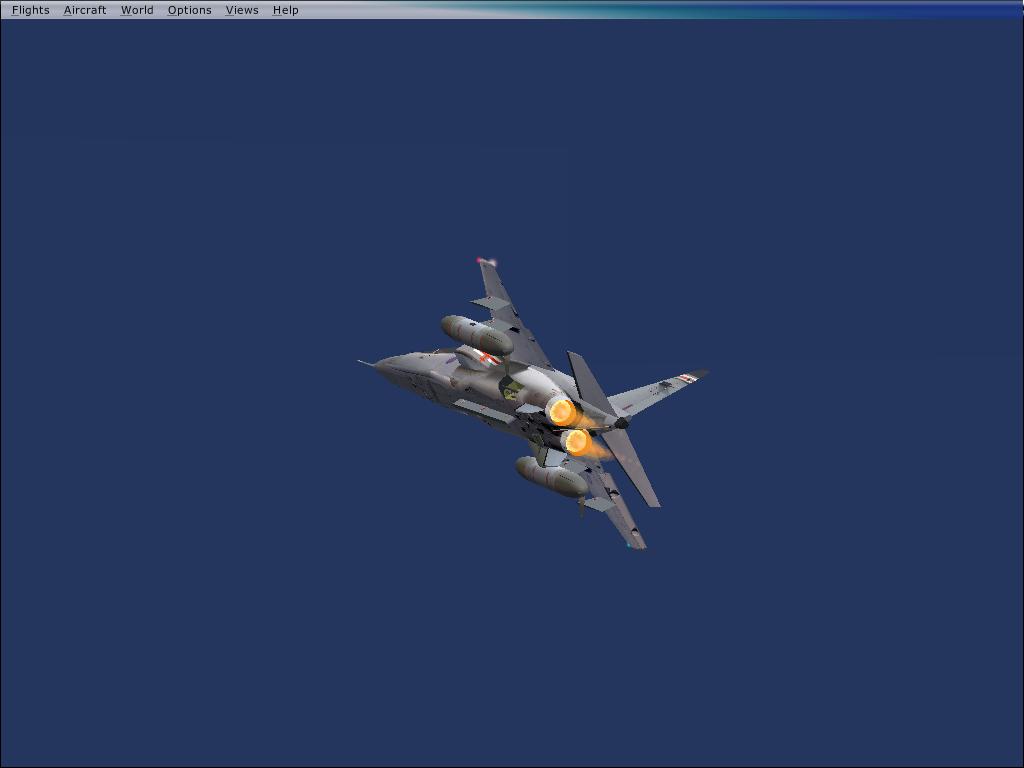Open the Help menu
The image size is (1024, 768).
[285, 10]
